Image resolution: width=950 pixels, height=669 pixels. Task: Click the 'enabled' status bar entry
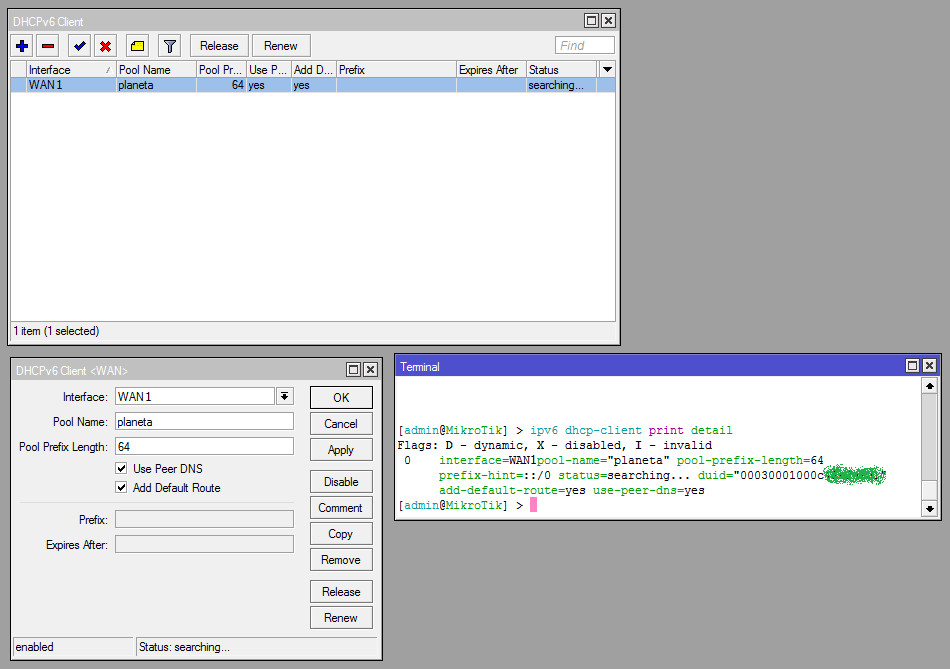point(73,647)
